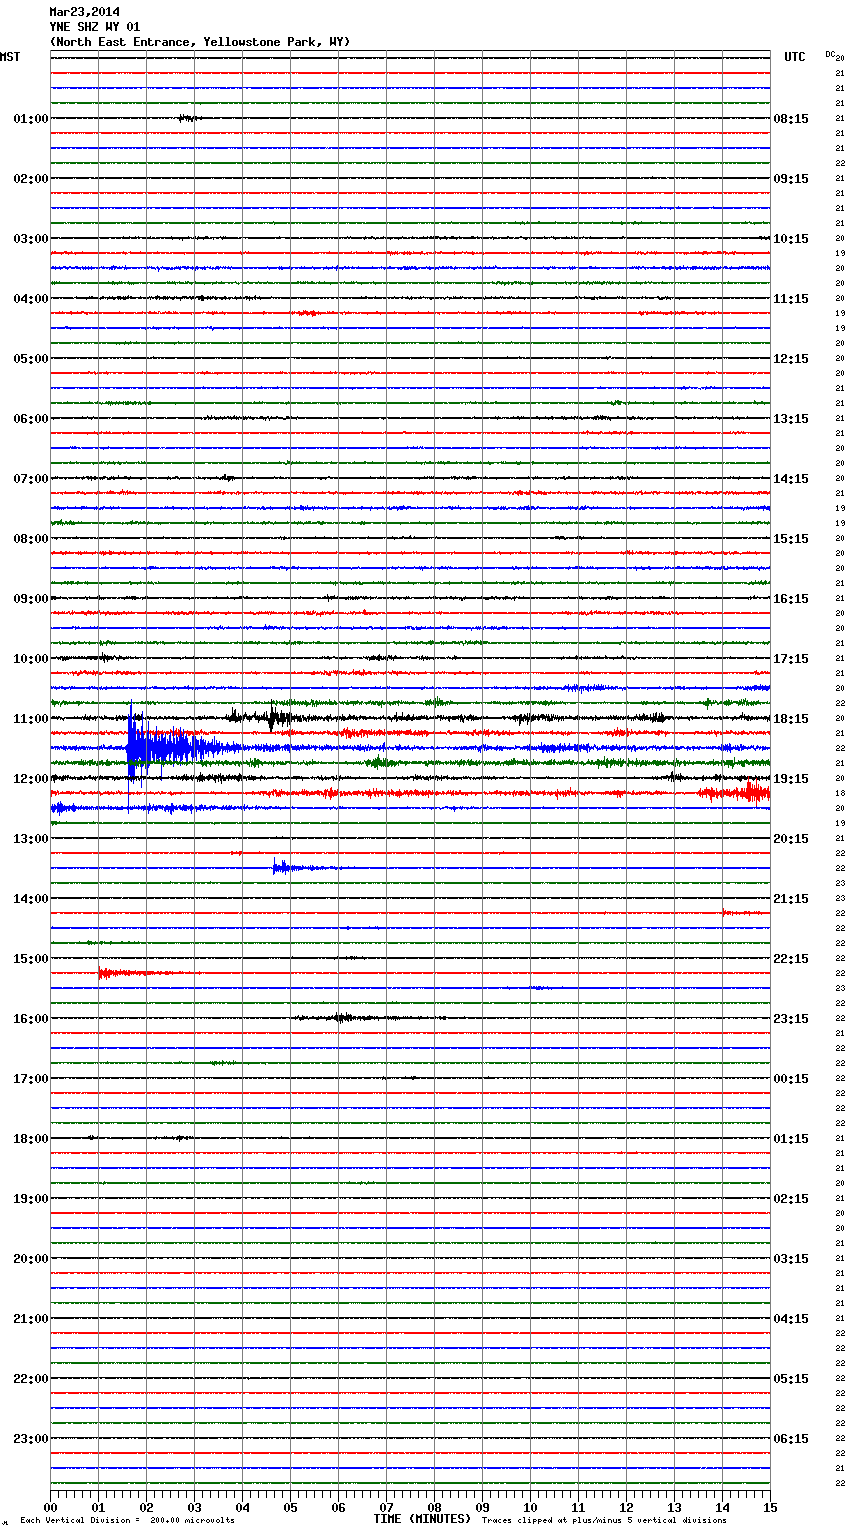Select the 15:00 MST hour label
The width and height of the screenshot is (850, 1534).
click(x=30, y=959)
